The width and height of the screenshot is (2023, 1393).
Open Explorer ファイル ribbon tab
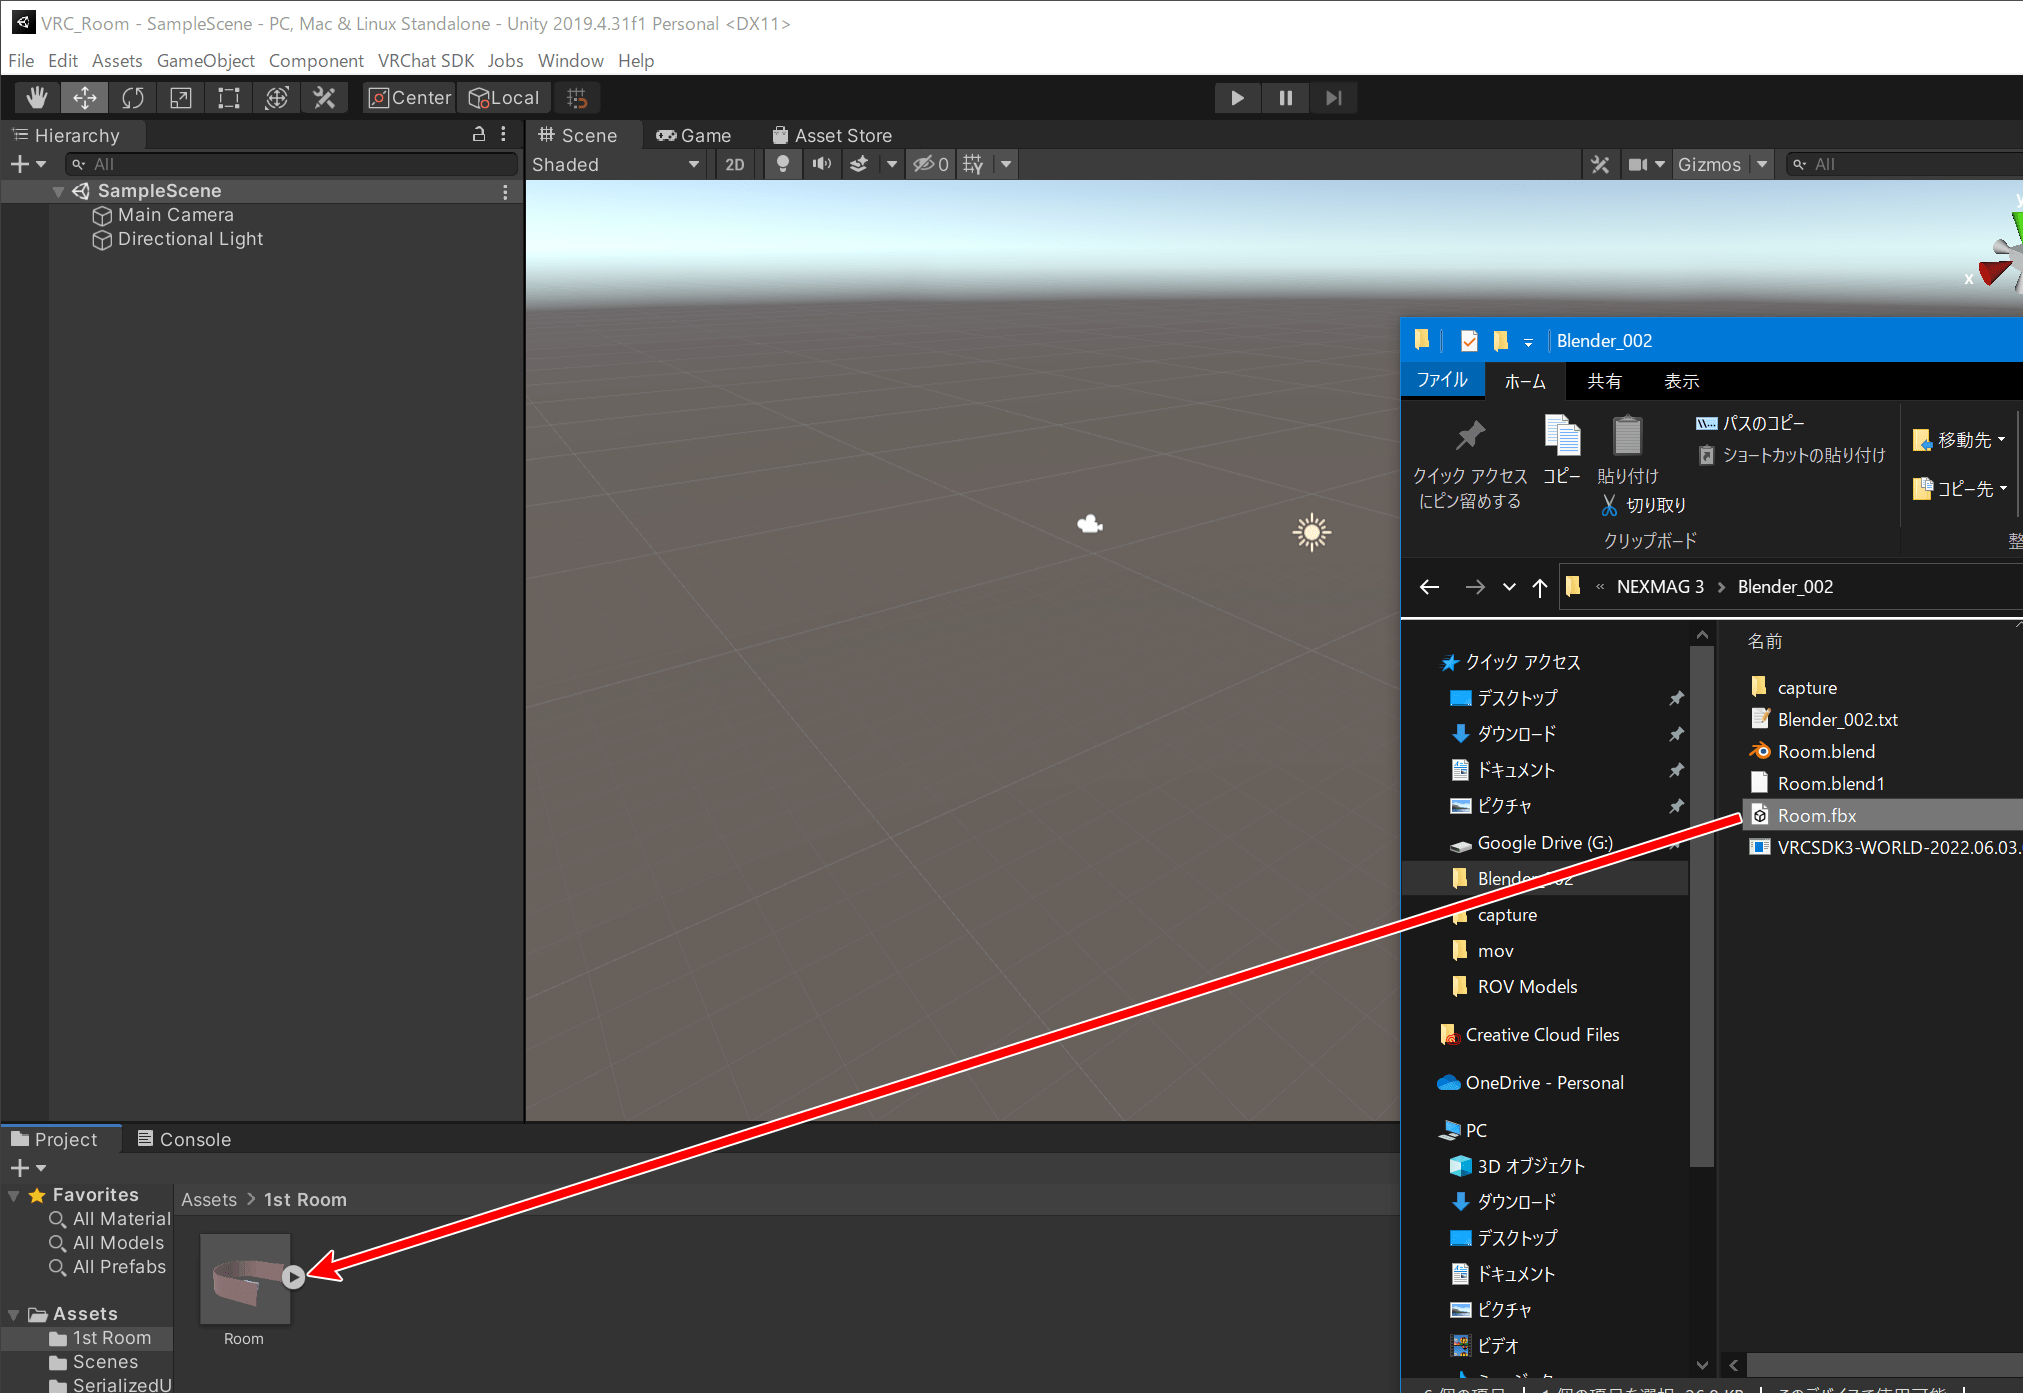1442,381
